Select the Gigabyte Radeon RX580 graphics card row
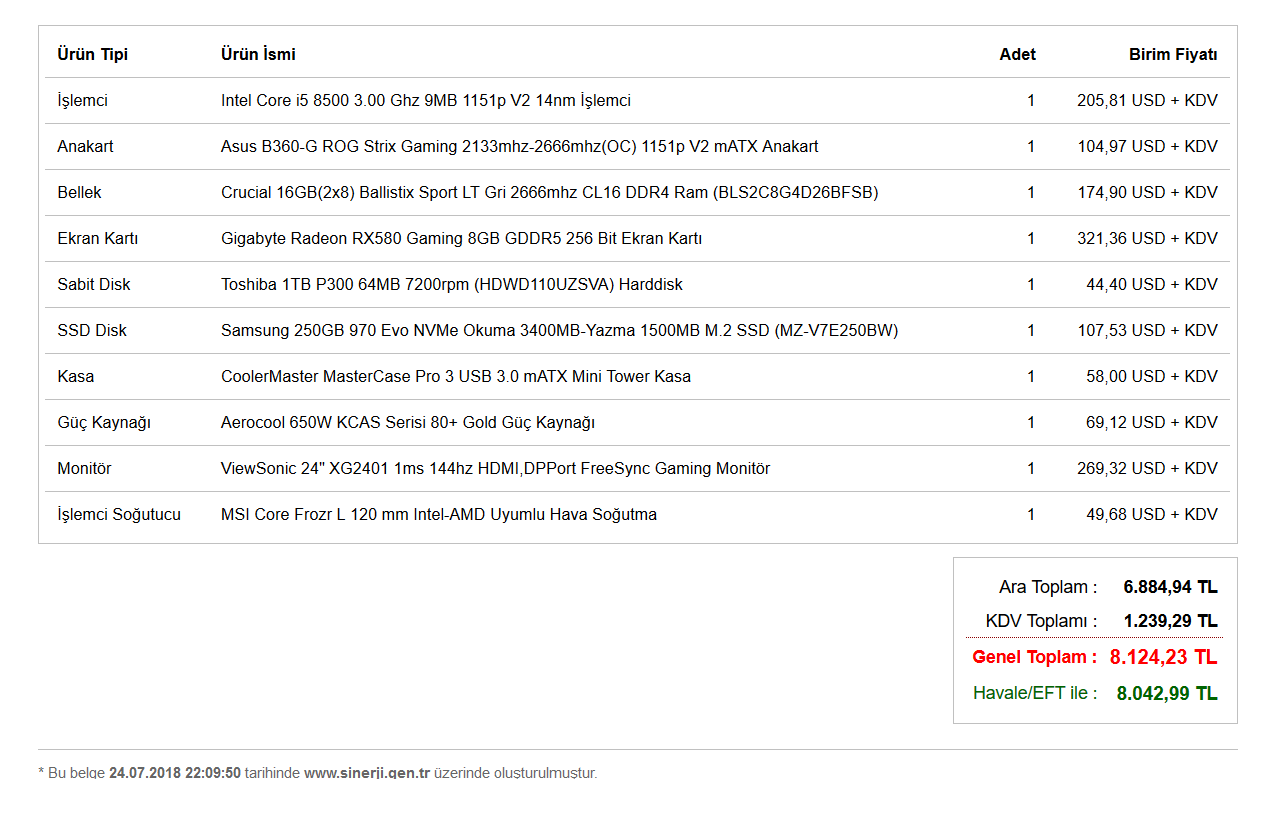This screenshot has width=1269, height=815. (x=461, y=238)
